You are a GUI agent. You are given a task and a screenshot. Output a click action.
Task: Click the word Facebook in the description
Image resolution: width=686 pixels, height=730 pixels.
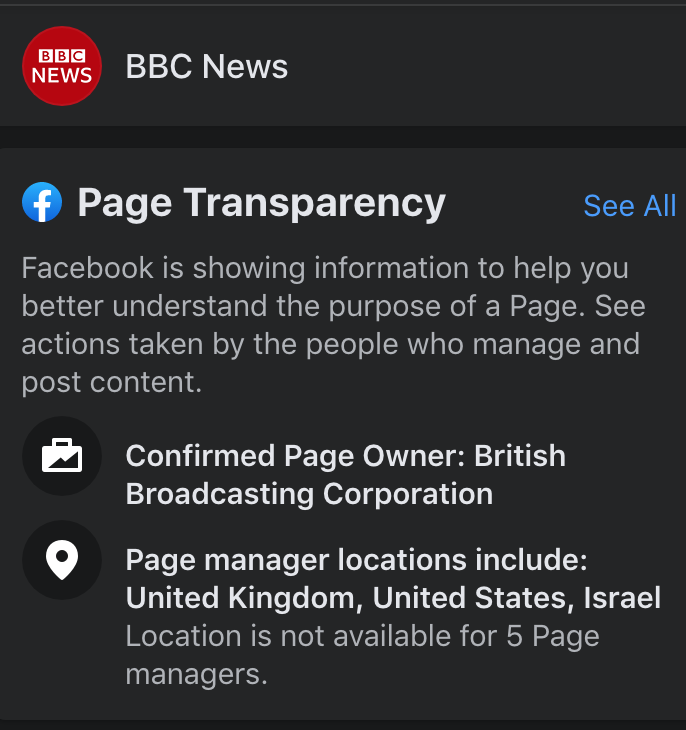tap(88, 268)
